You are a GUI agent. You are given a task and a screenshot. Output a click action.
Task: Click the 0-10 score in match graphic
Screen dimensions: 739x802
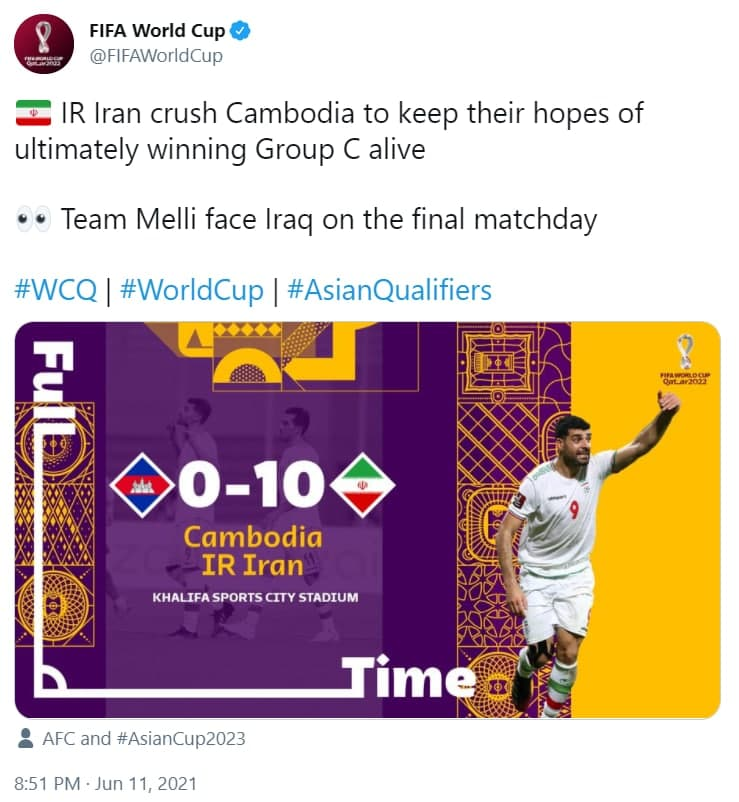tap(252, 484)
